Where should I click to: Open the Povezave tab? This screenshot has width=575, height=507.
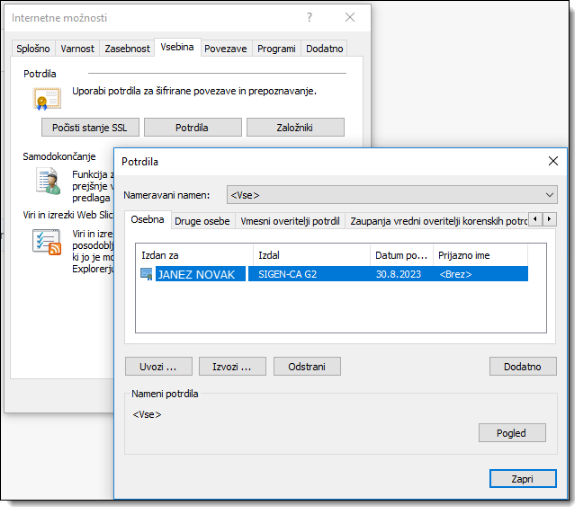(x=226, y=48)
